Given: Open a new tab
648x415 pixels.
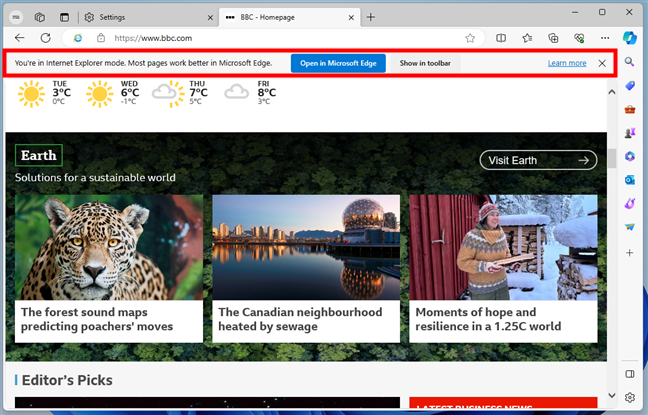Looking at the screenshot, I should 371,17.
